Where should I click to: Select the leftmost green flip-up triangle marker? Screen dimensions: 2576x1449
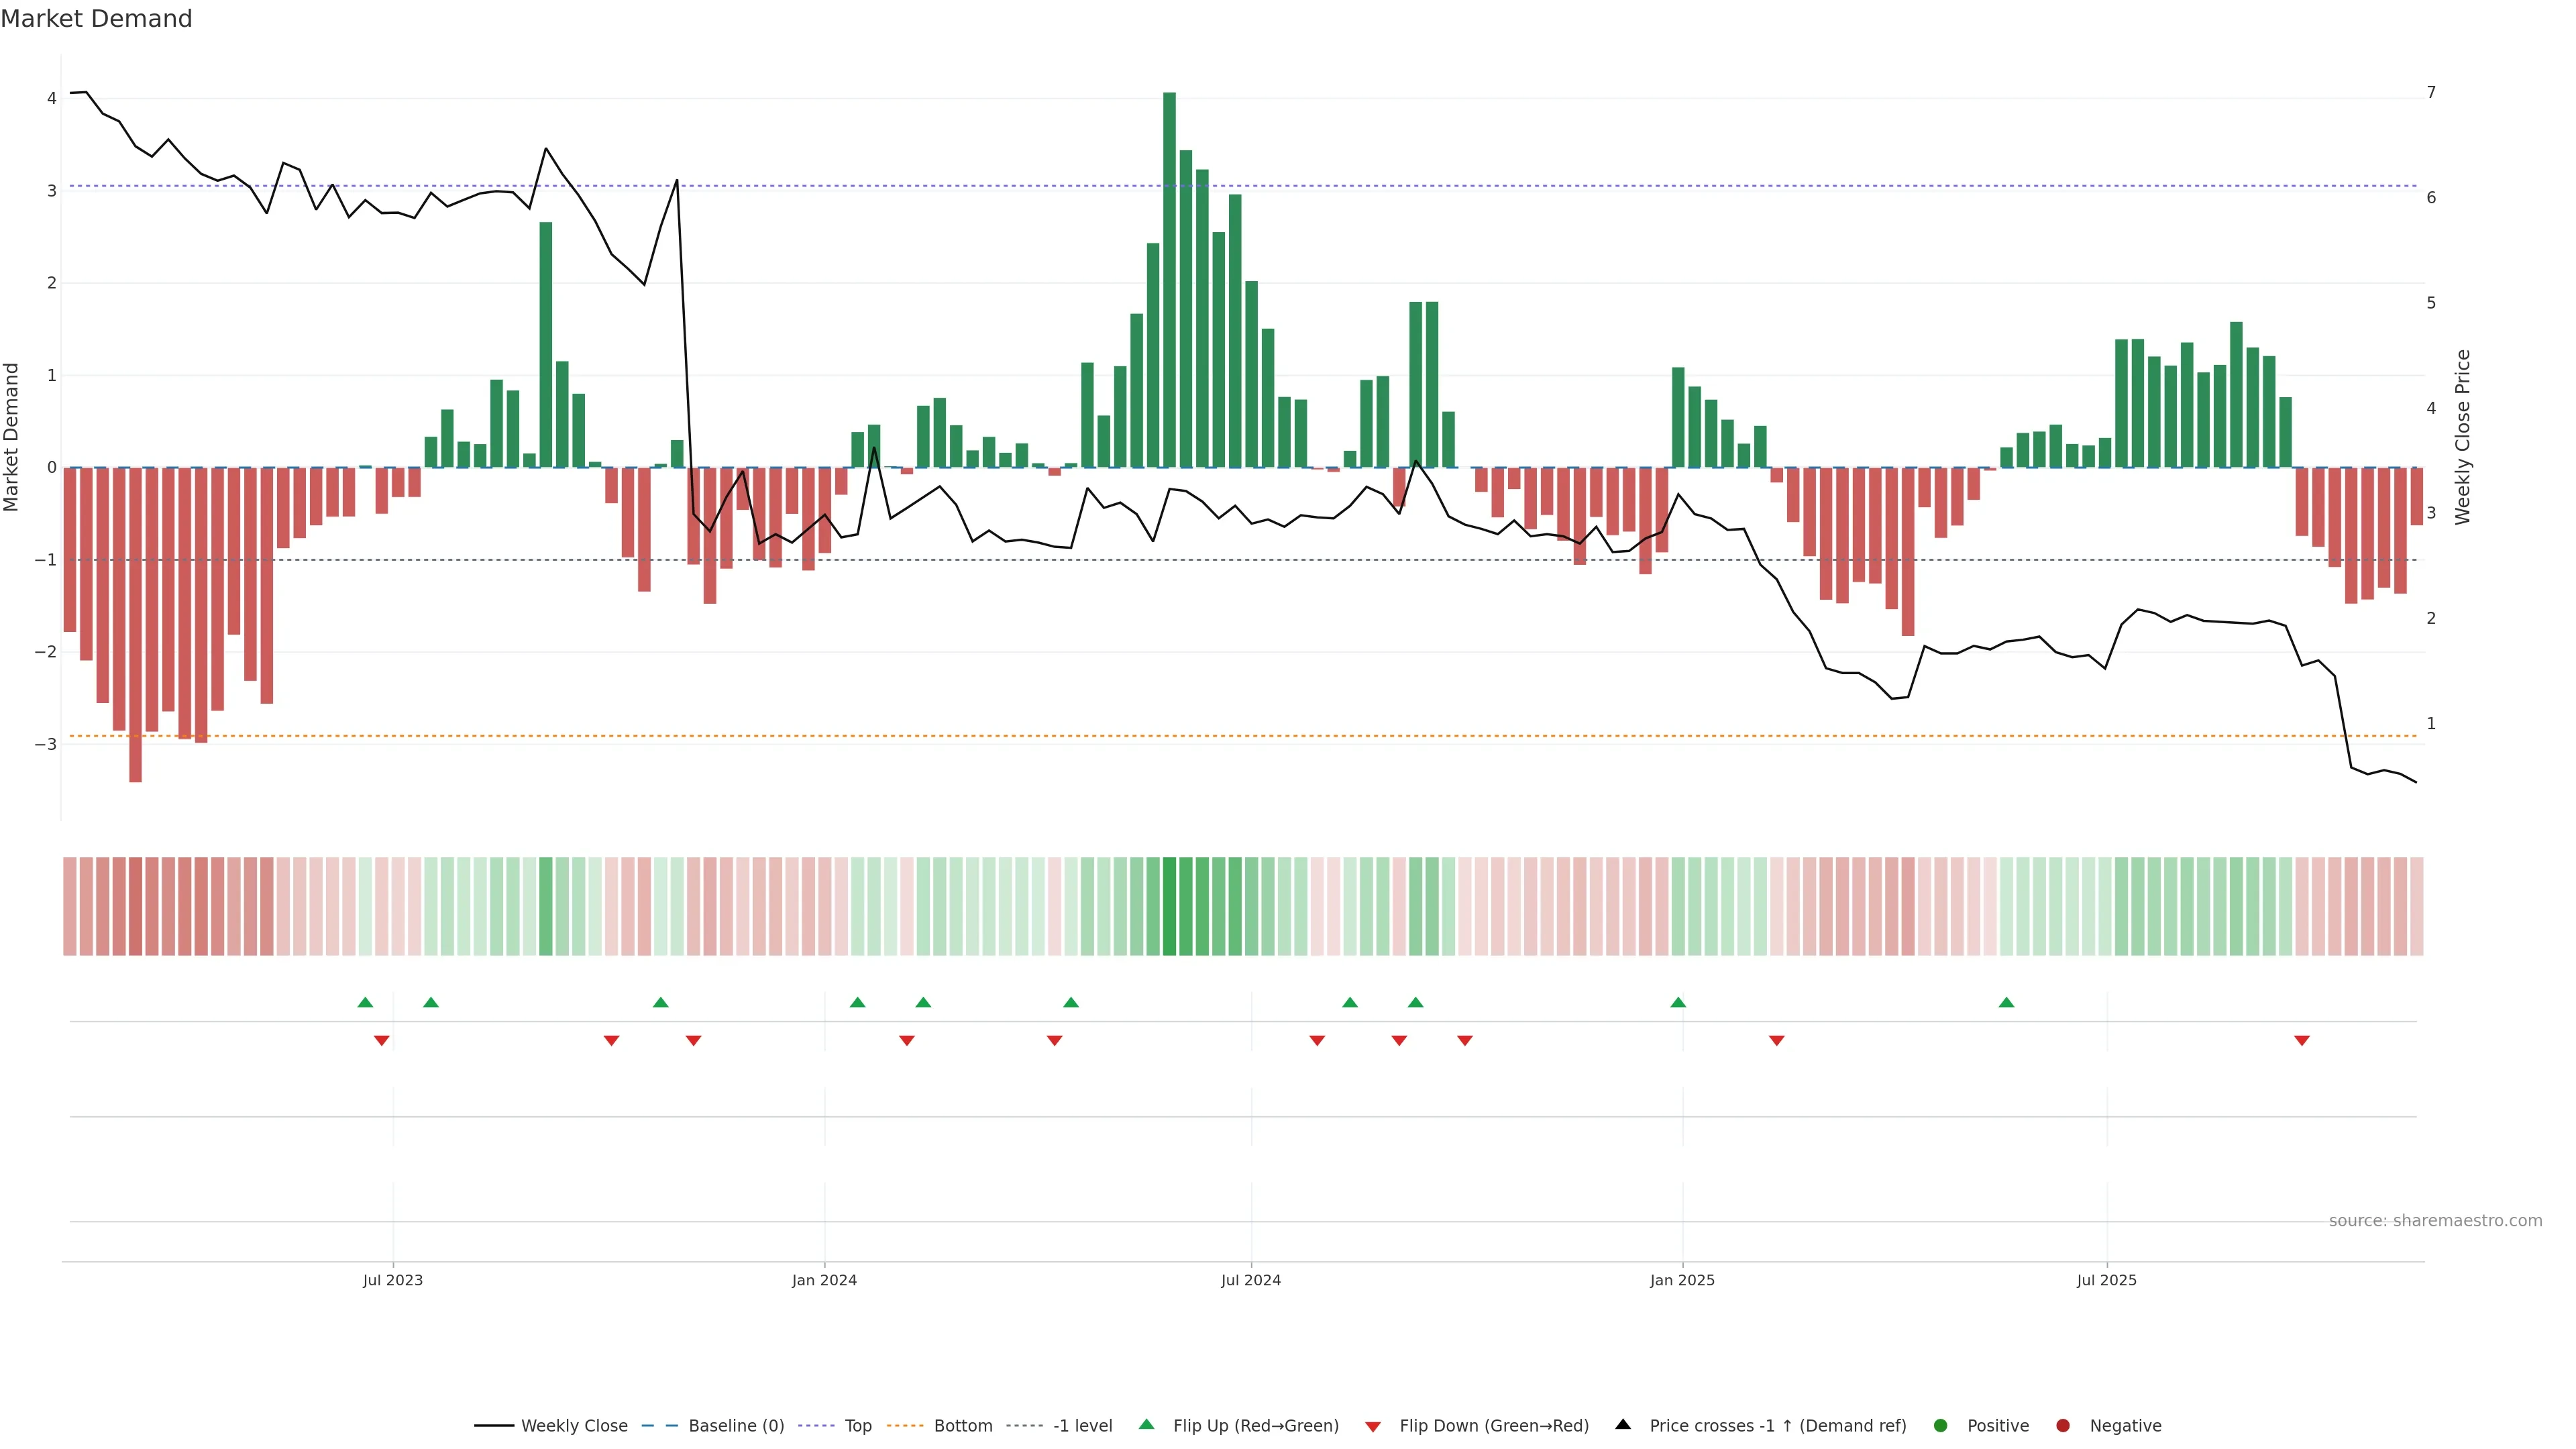point(365,1002)
